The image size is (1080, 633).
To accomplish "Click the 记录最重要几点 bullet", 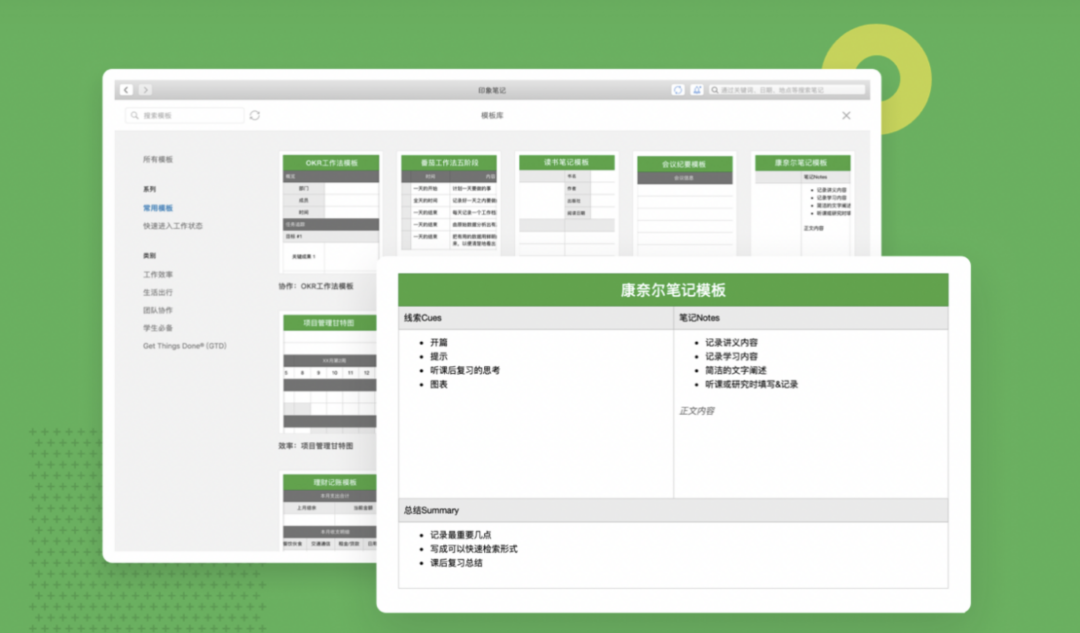I will 461,535.
